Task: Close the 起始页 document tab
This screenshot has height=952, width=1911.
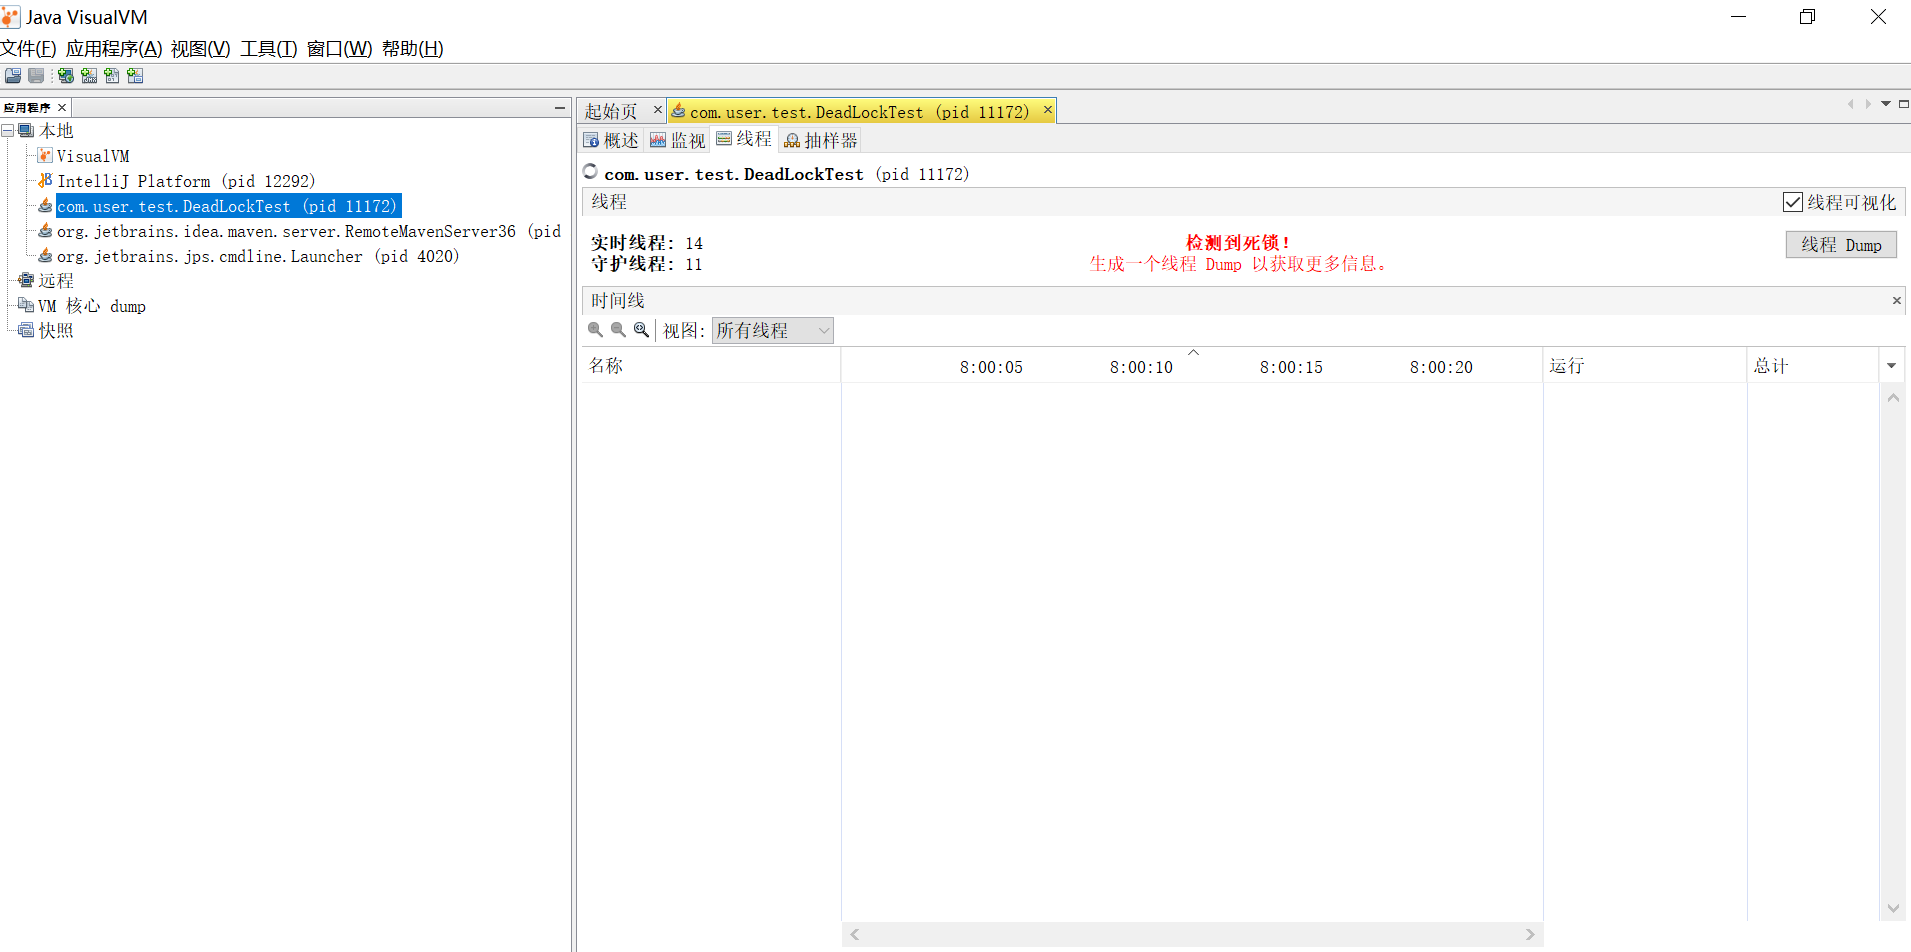Action: coord(657,110)
